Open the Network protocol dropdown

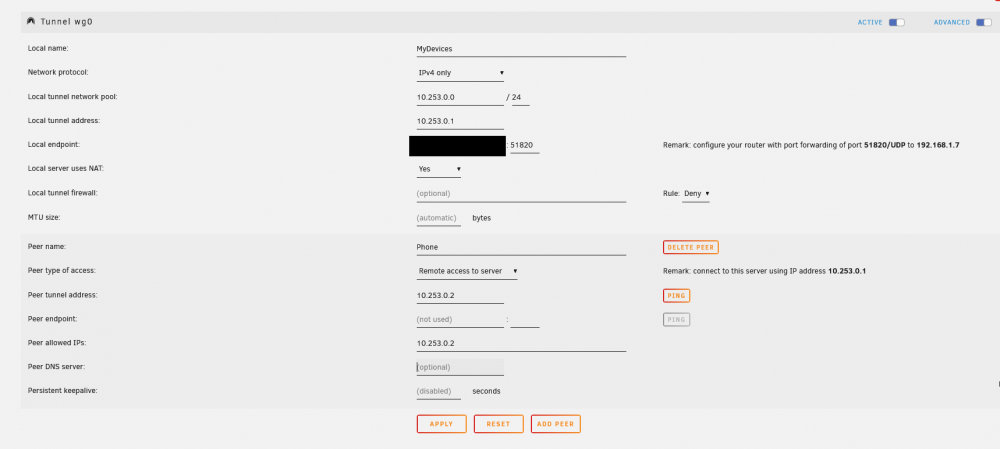(x=460, y=73)
